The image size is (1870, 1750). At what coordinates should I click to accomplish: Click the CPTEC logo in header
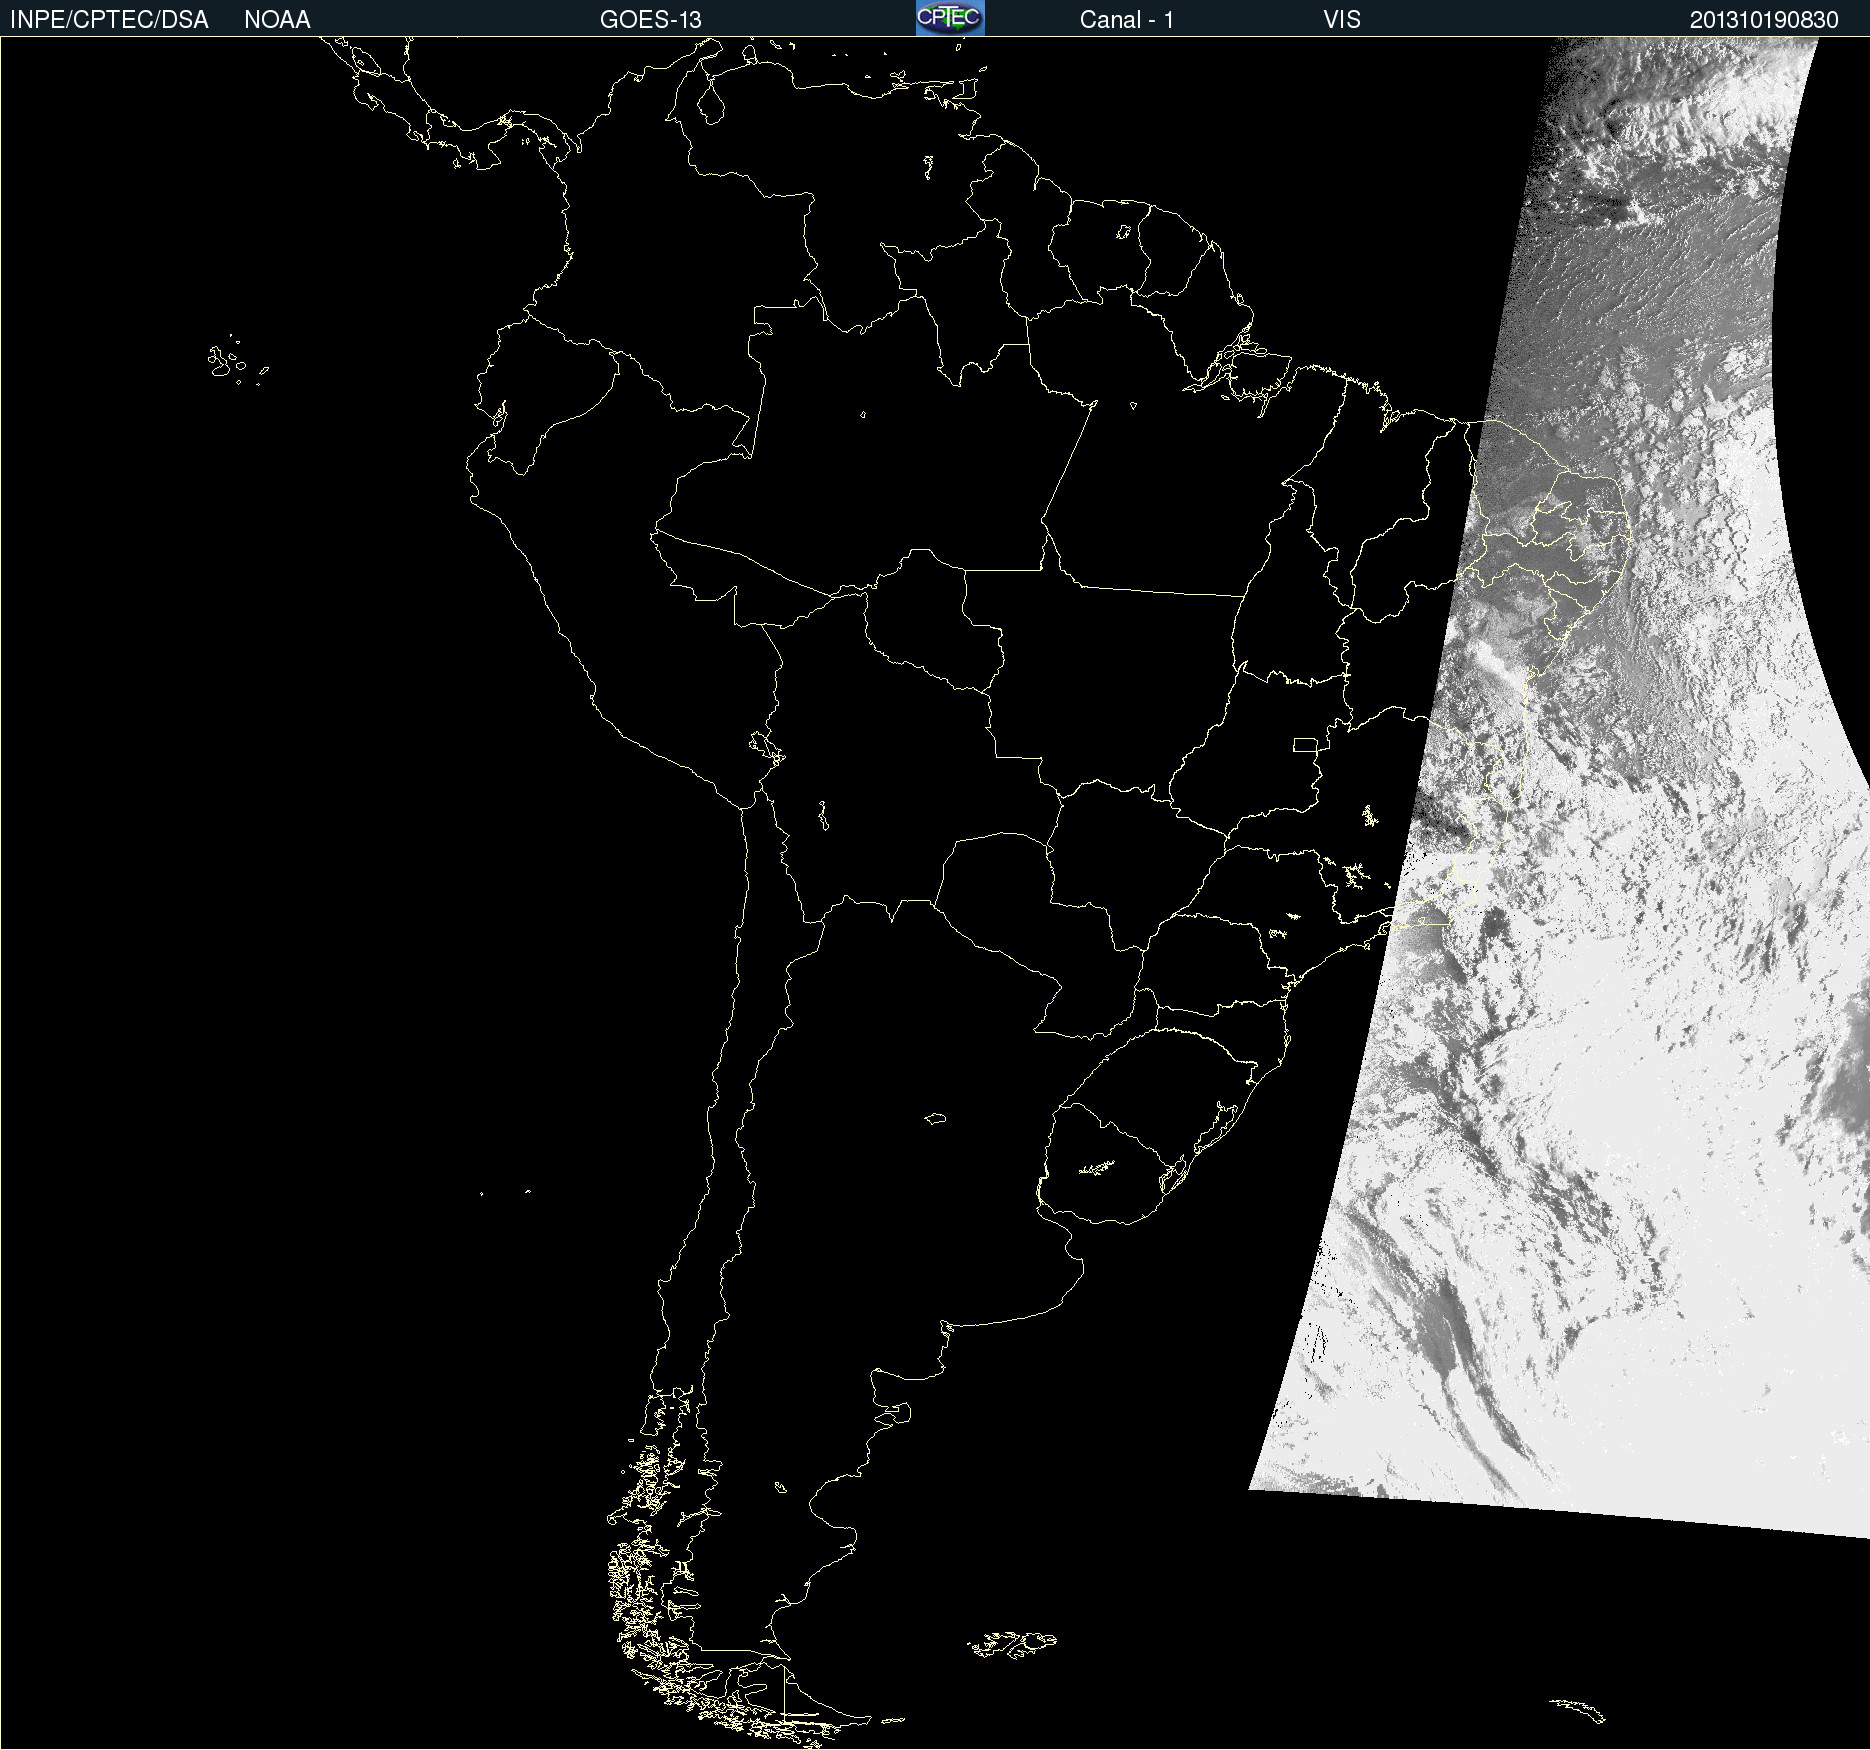[949, 18]
